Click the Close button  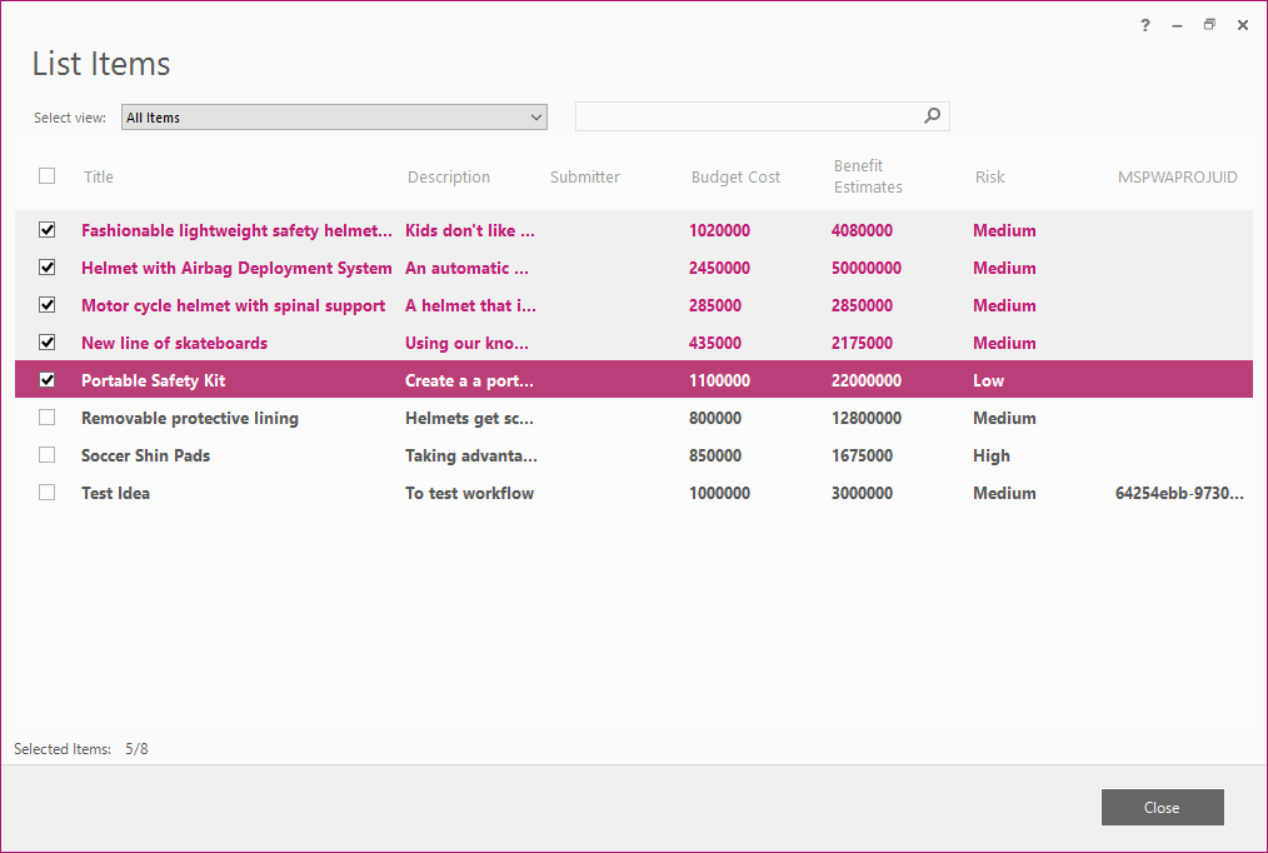pyautogui.click(x=1162, y=807)
